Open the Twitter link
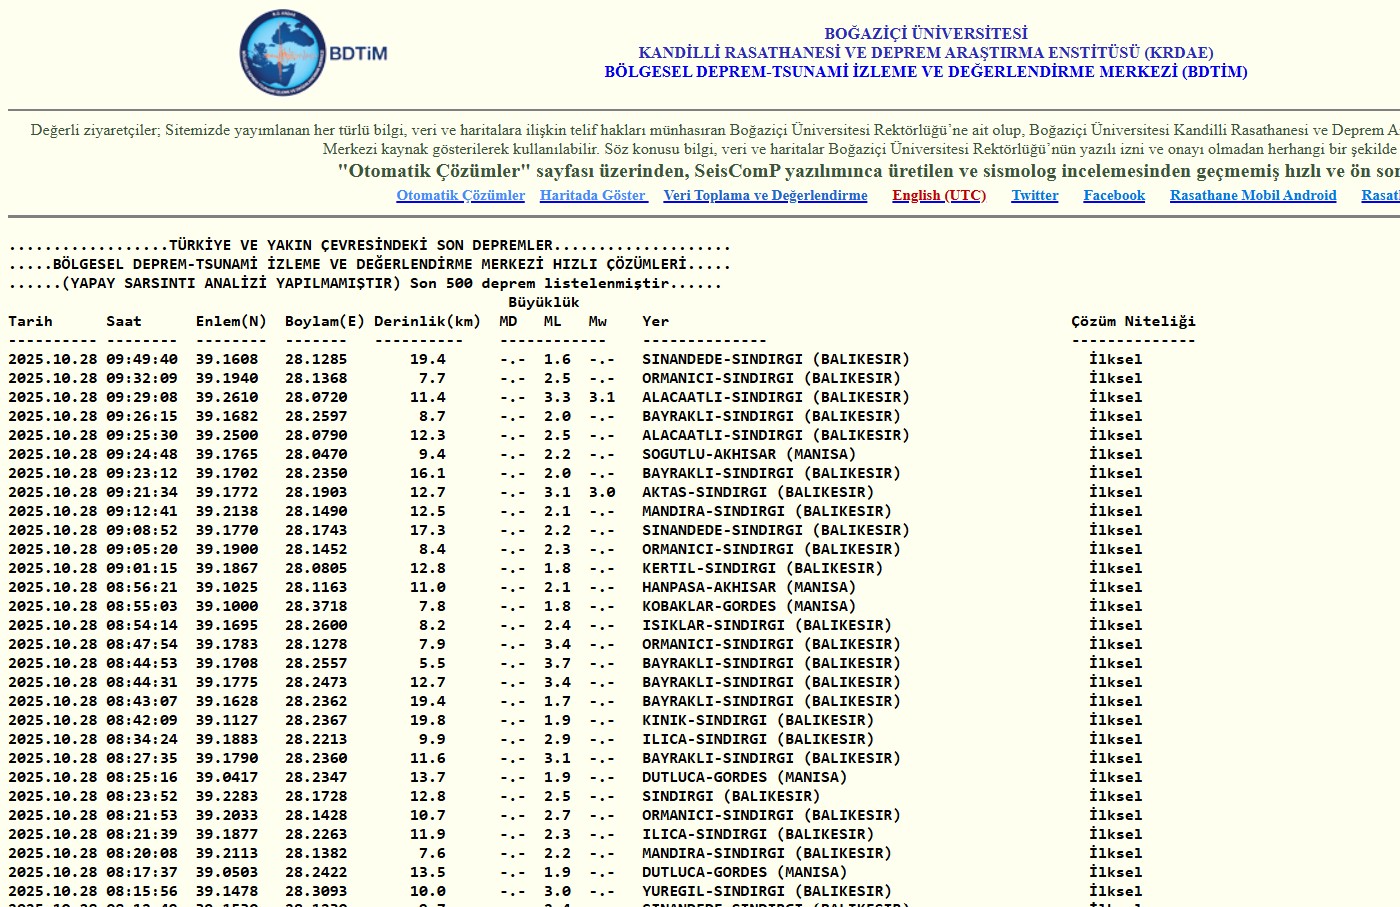 tap(1034, 195)
